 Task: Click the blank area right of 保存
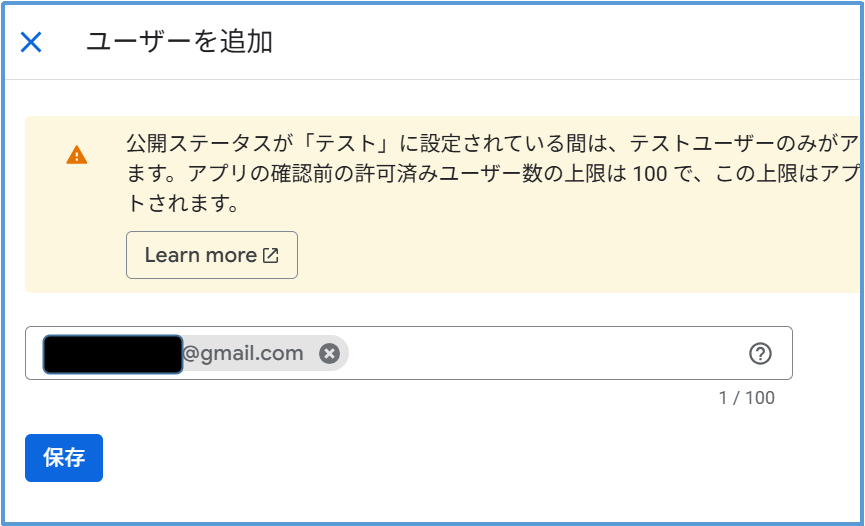pos(400,460)
